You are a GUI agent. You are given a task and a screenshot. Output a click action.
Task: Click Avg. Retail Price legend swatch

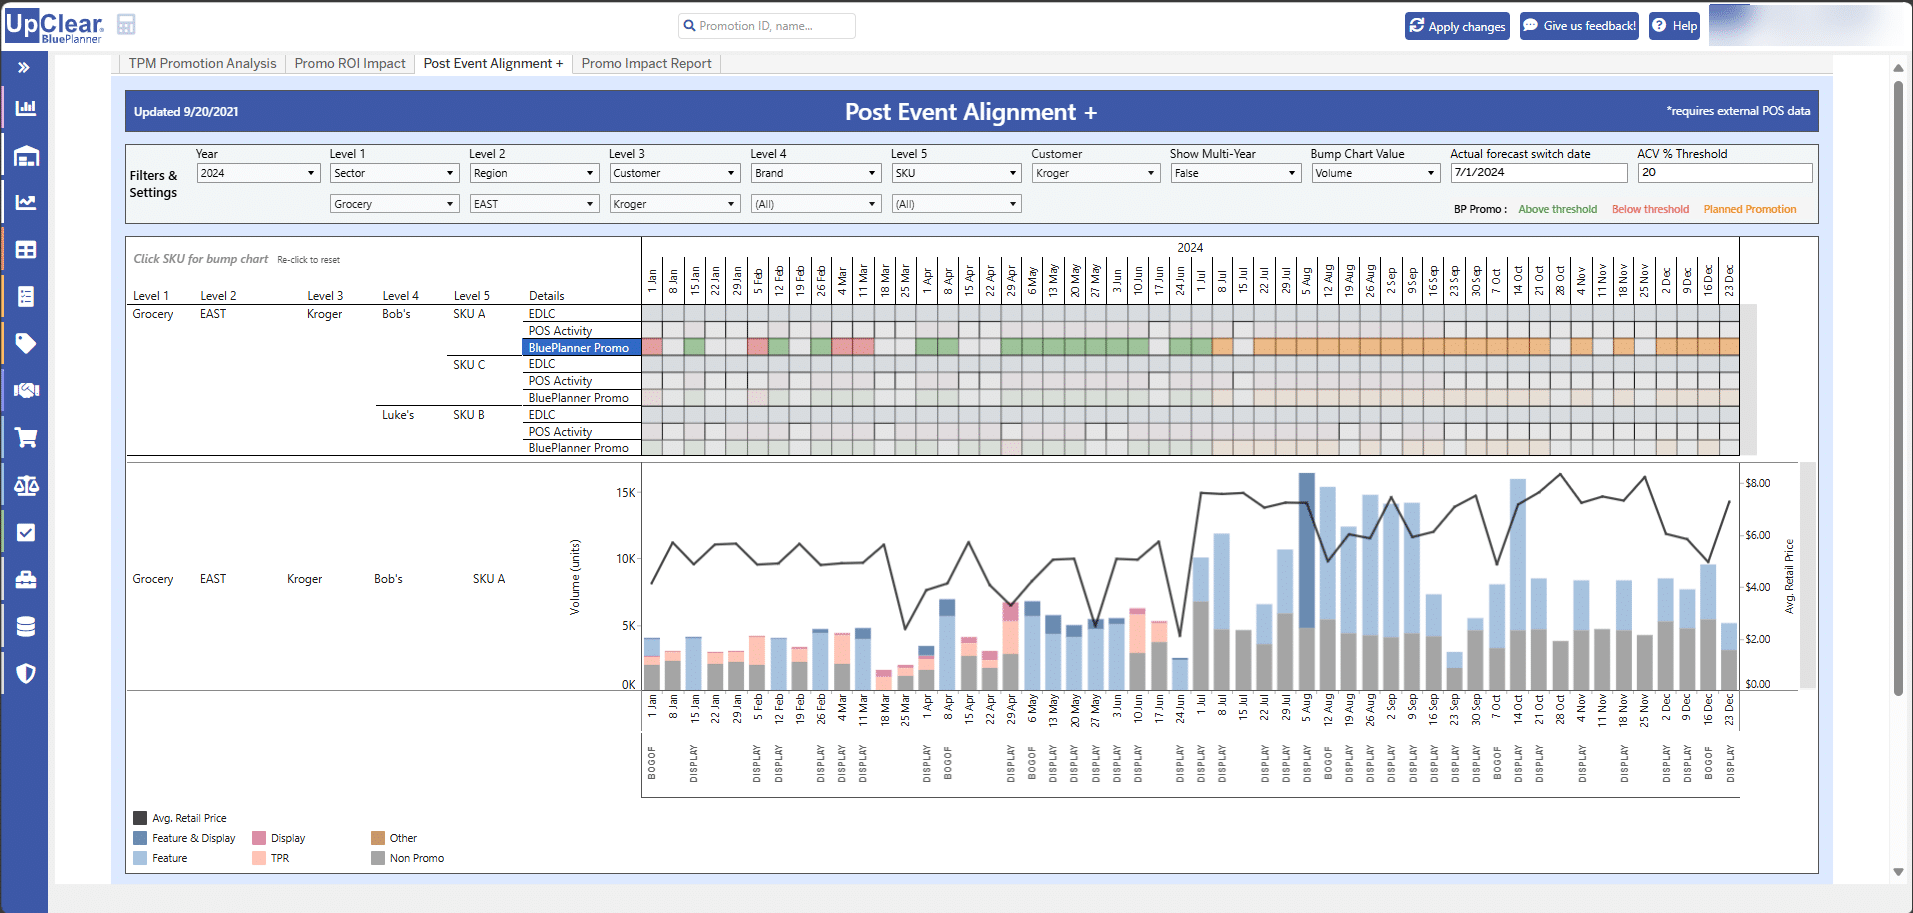click(140, 818)
